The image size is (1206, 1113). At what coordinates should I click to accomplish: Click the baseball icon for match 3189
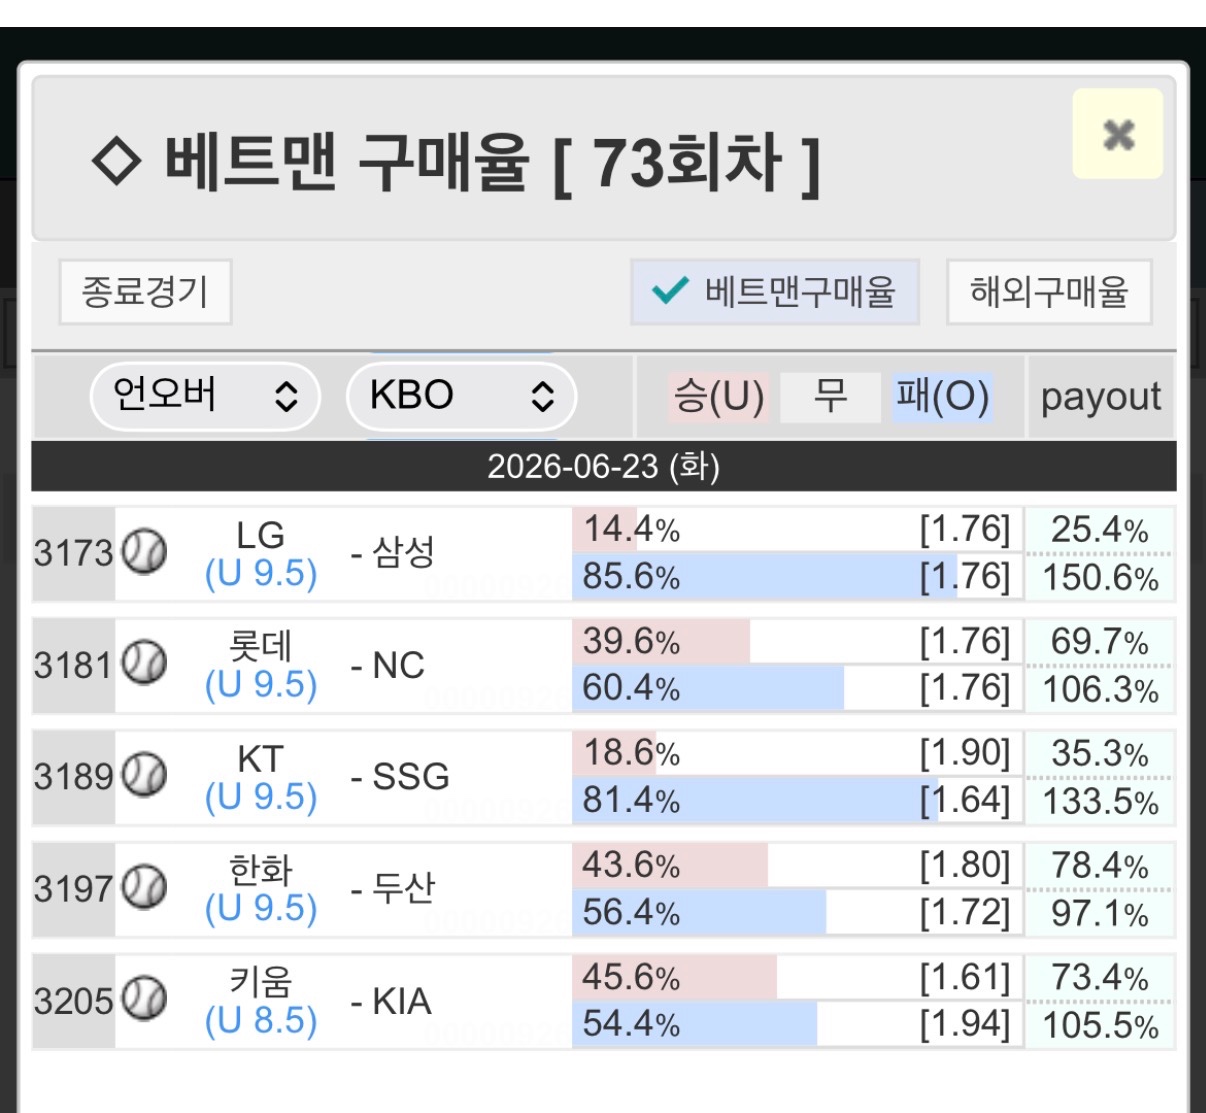[x=144, y=776]
